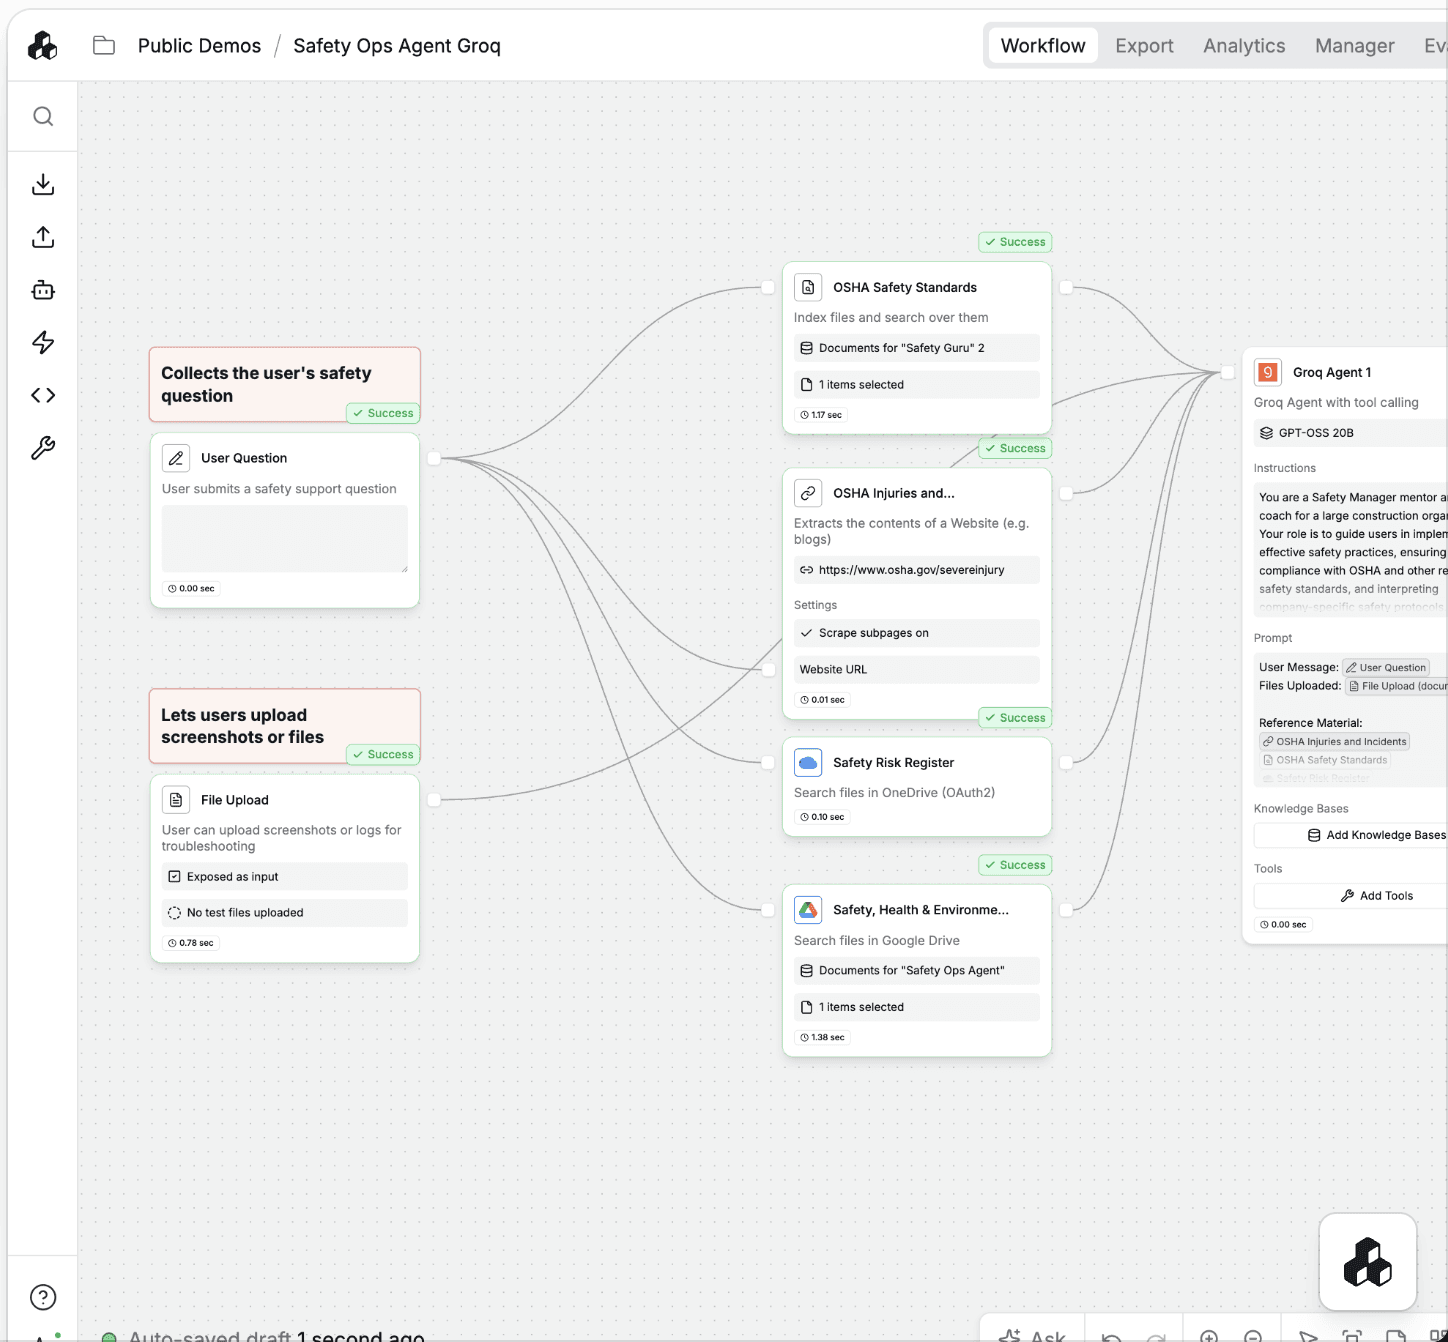Click Safety Risk Register node output handle
The height and width of the screenshot is (1342, 1448).
tap(1066, 762)
